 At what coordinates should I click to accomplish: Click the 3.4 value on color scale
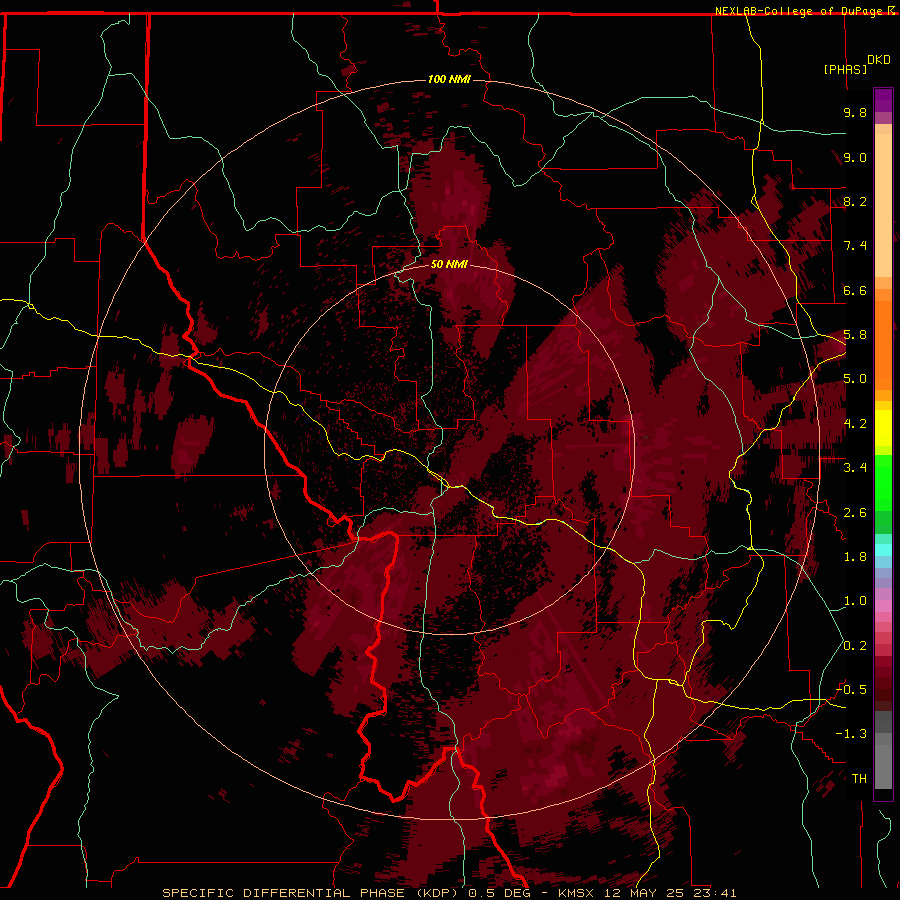point(855,468)
